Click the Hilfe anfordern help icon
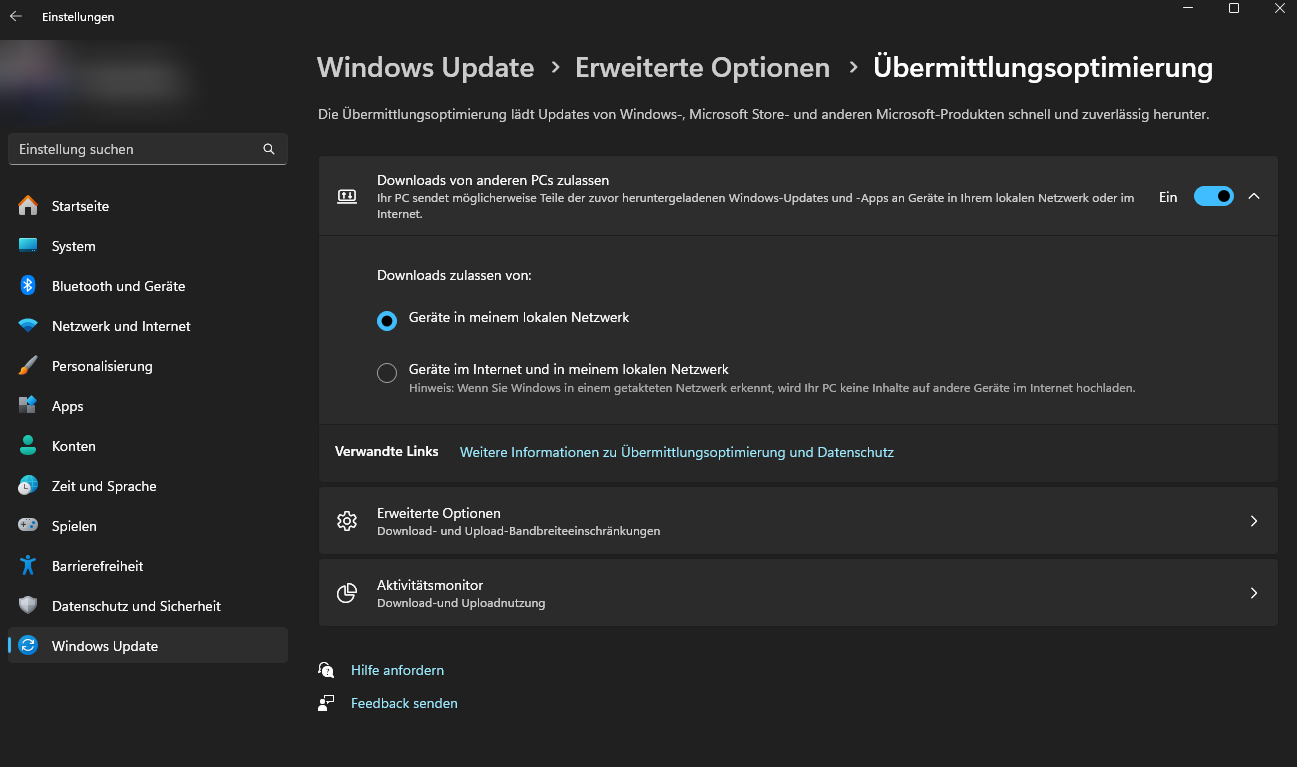 pyautogui.click(x=326, y=670)
